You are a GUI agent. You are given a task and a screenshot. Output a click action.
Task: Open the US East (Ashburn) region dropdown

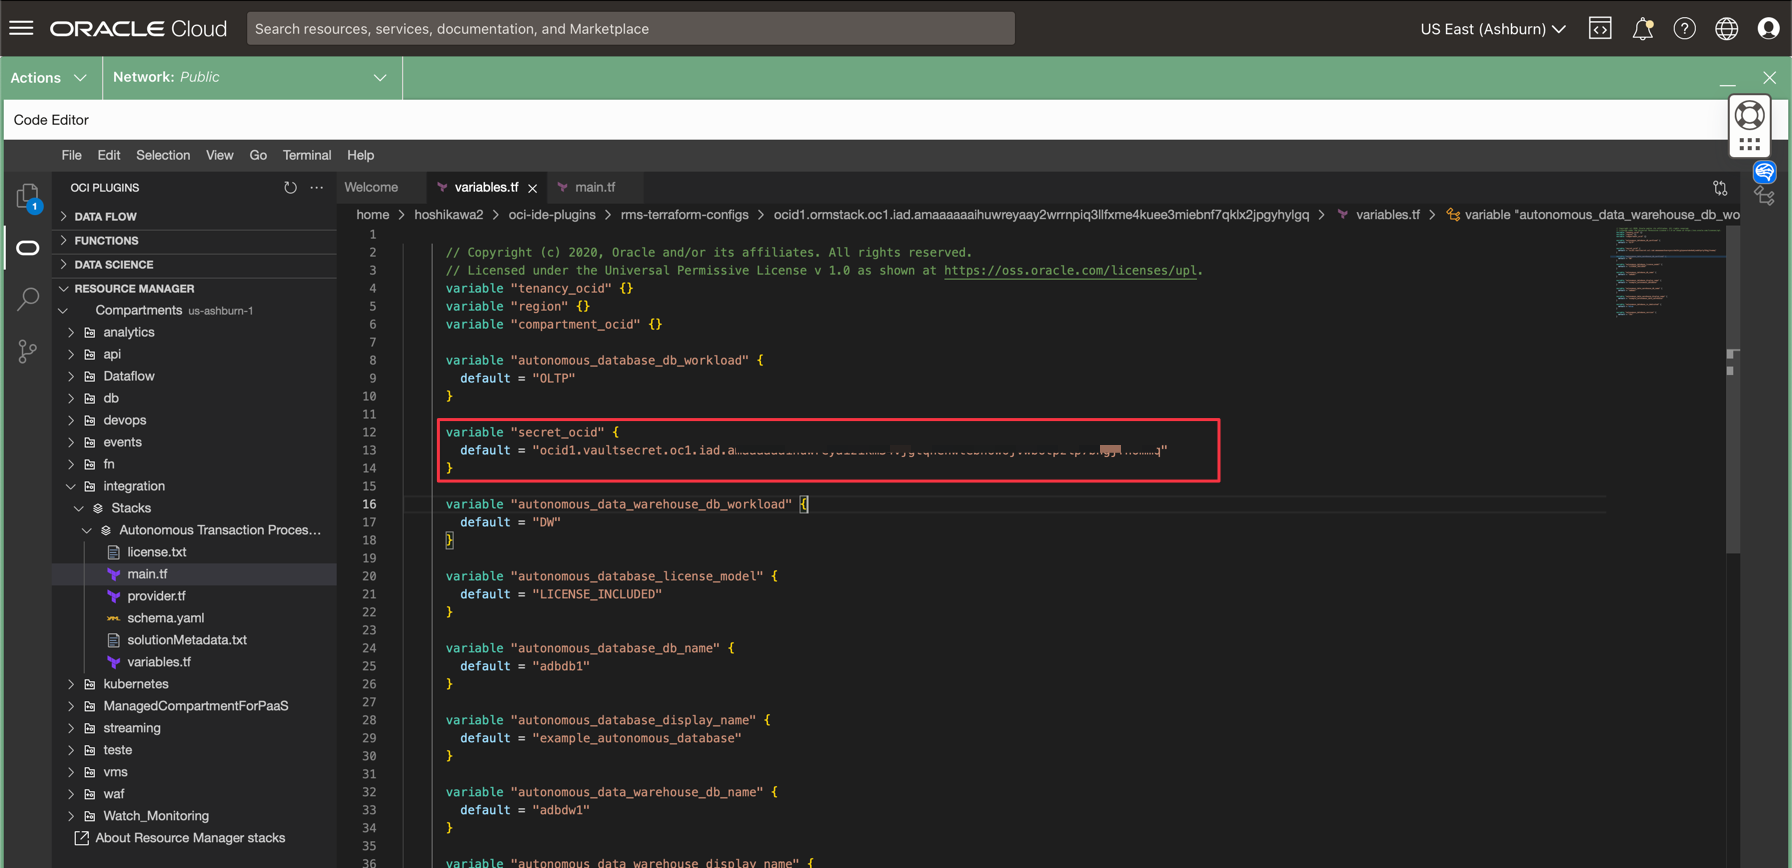pyautogui.click(x=1493, y=29)
